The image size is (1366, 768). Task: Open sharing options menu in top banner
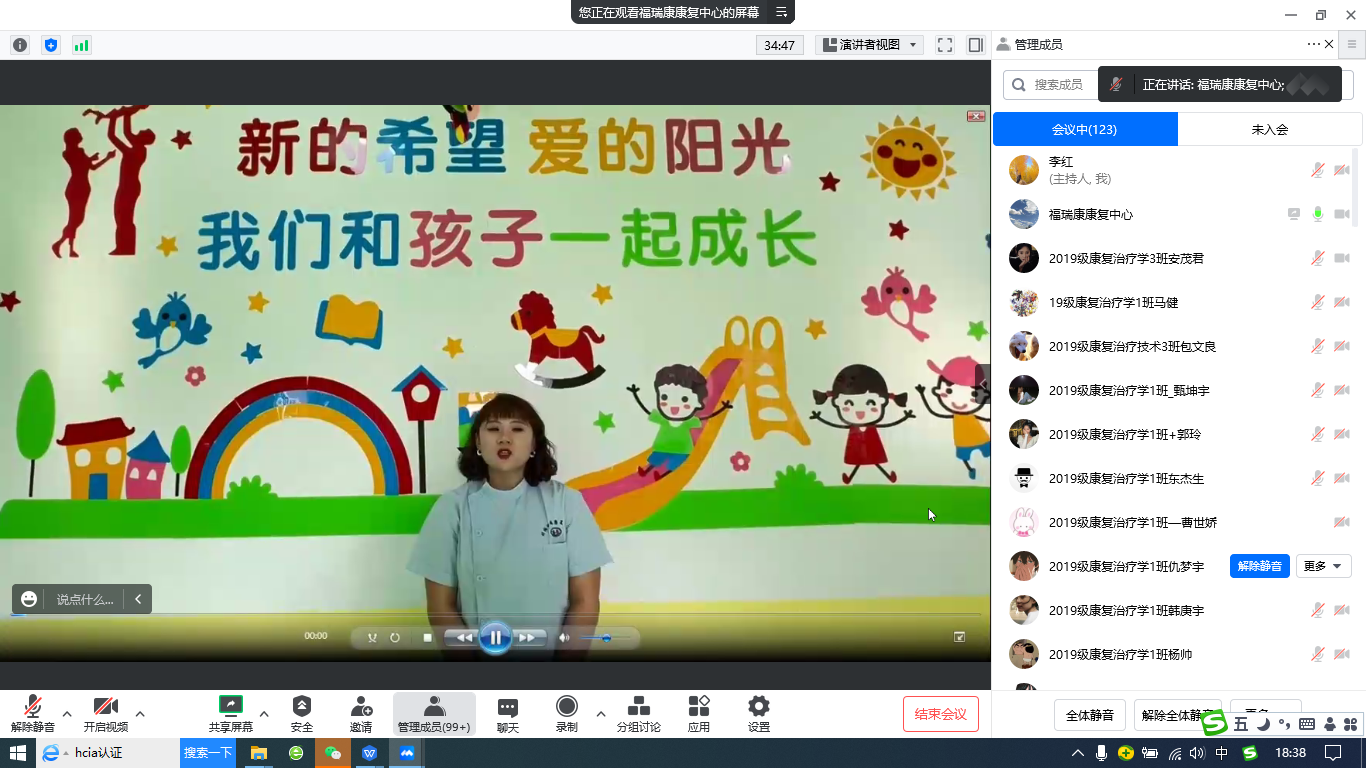pos(782,12)
